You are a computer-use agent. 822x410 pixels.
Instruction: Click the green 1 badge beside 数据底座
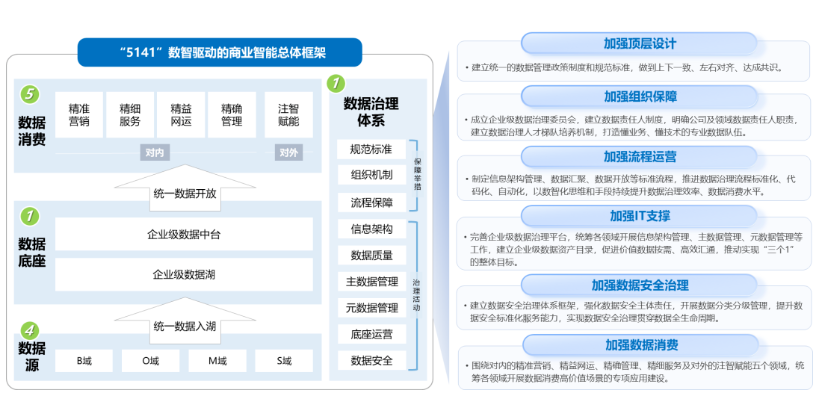point(29,215)
